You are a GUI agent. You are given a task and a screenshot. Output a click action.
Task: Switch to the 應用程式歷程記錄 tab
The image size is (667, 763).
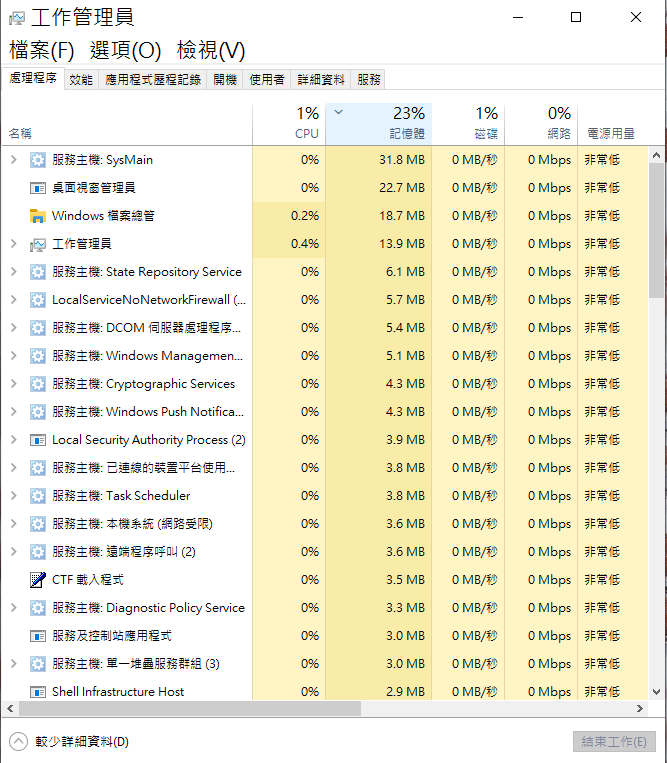tap(153, 80)
